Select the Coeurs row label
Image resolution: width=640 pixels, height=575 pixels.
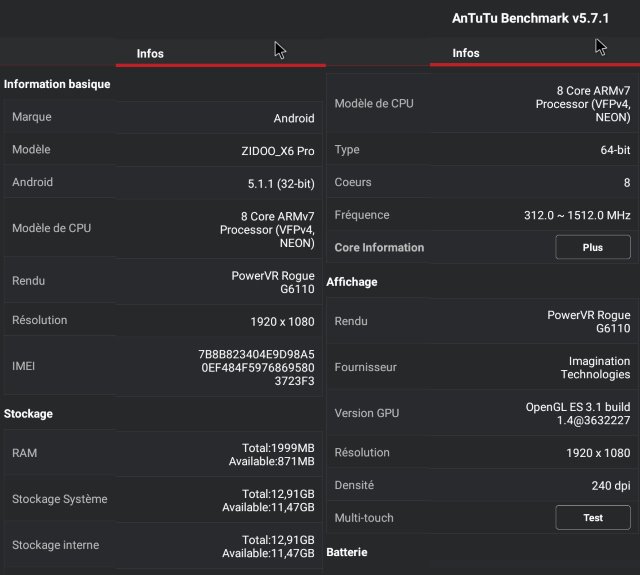coord(353,182)
